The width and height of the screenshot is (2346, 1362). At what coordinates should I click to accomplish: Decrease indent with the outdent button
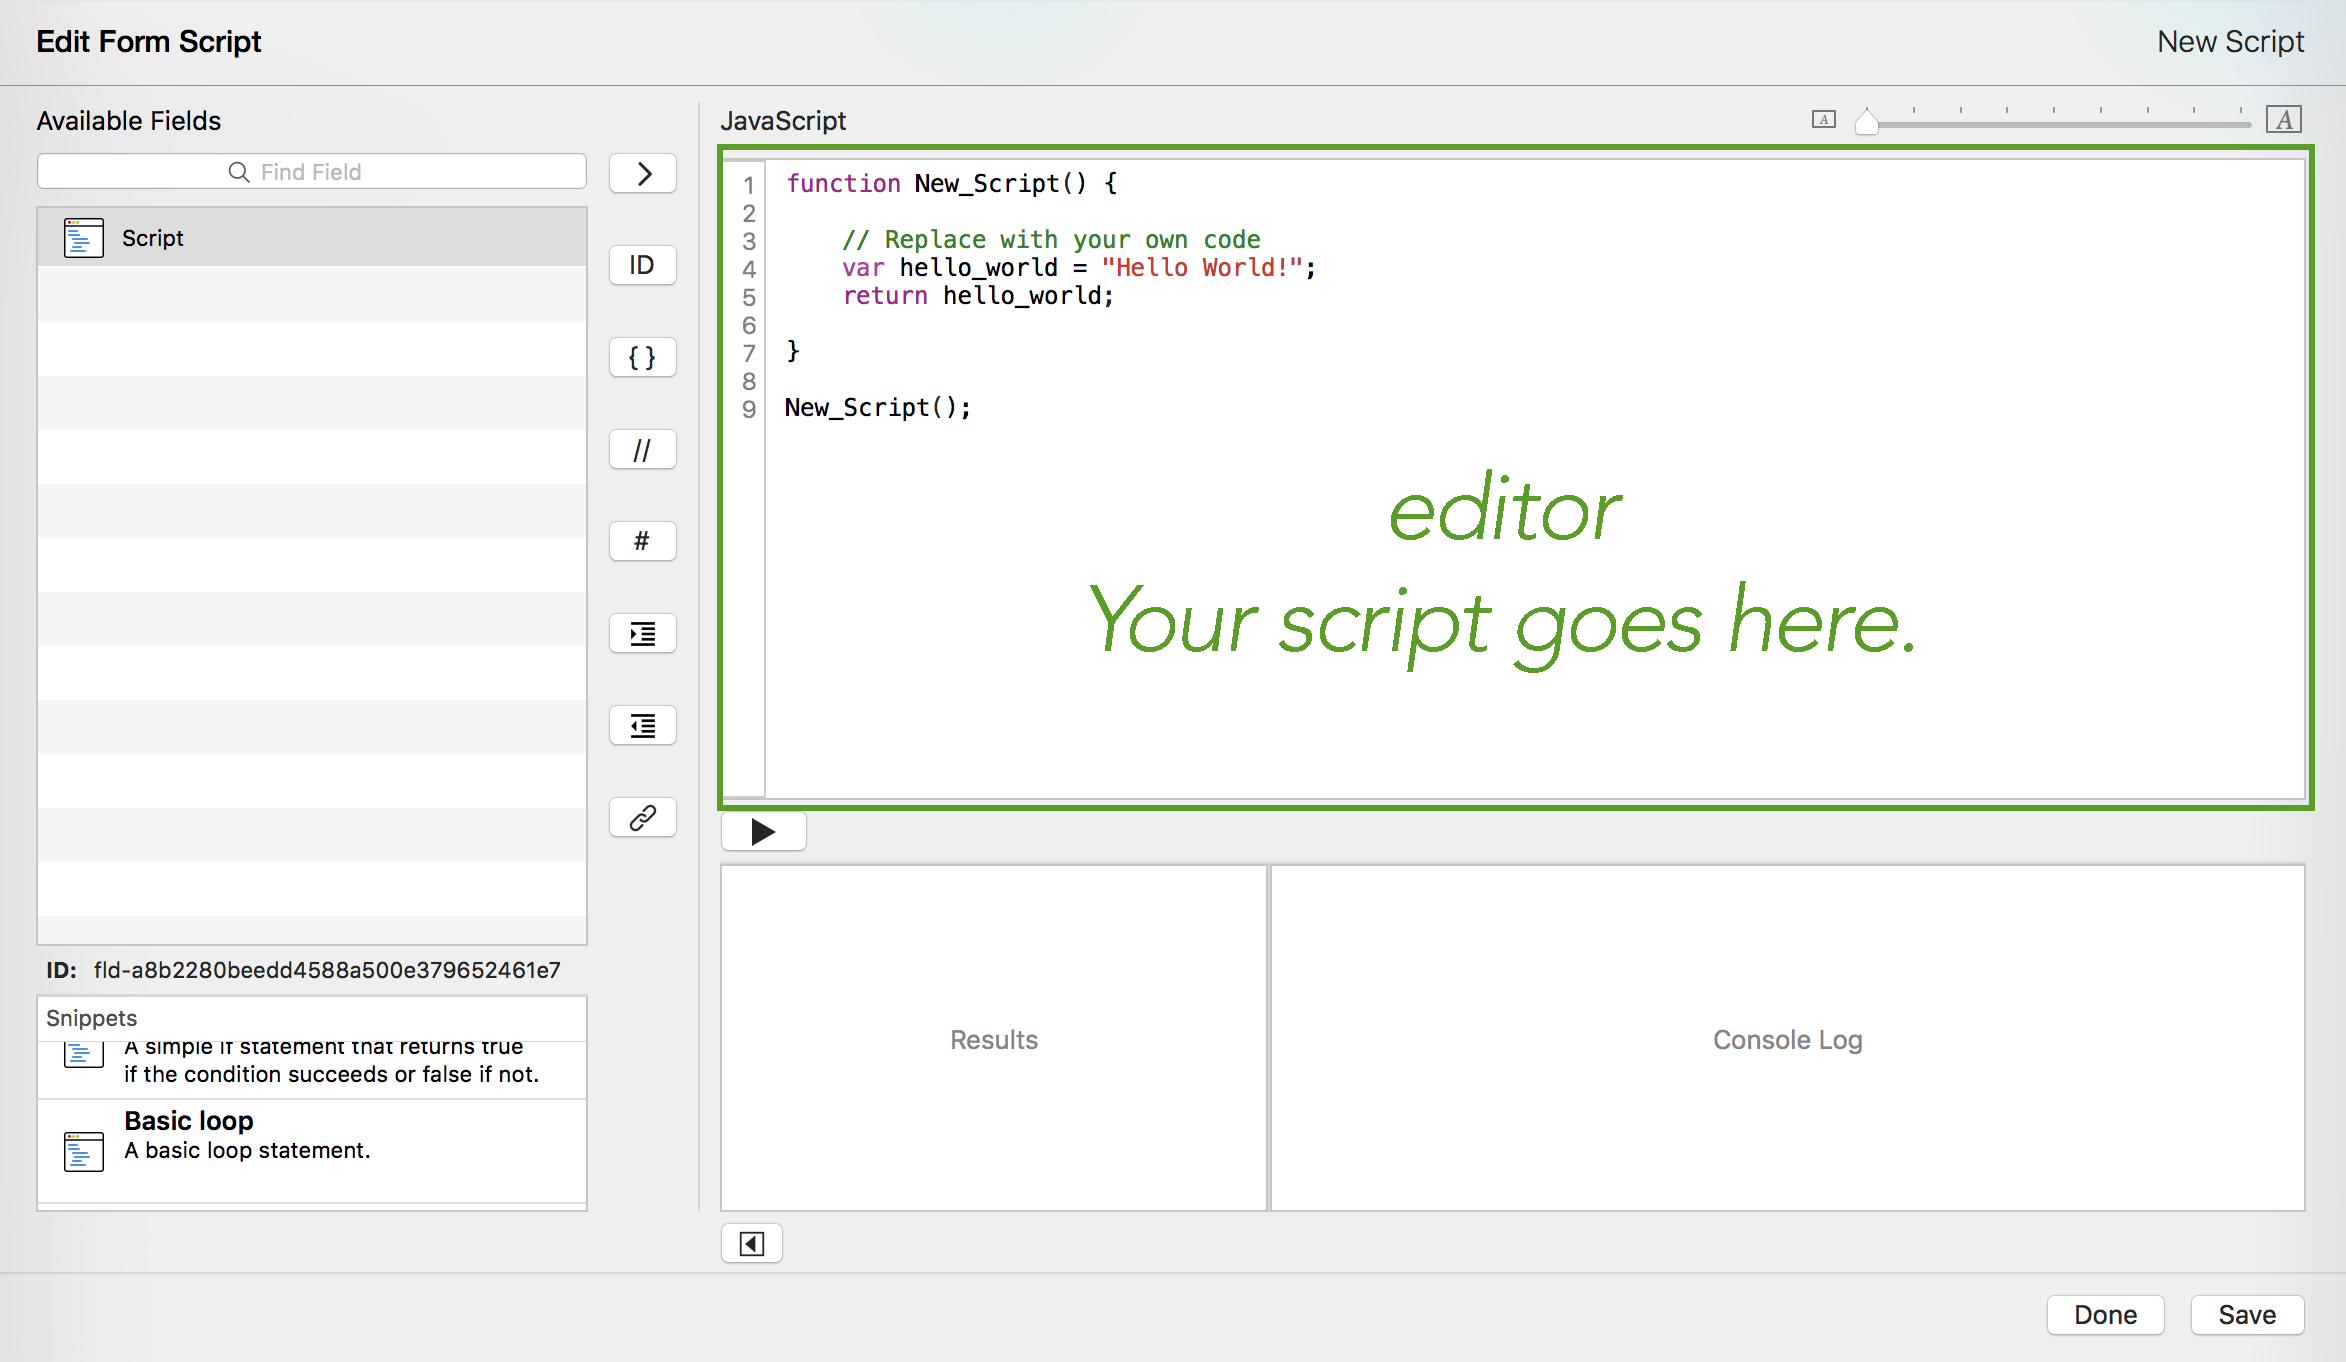pos(642,725)
